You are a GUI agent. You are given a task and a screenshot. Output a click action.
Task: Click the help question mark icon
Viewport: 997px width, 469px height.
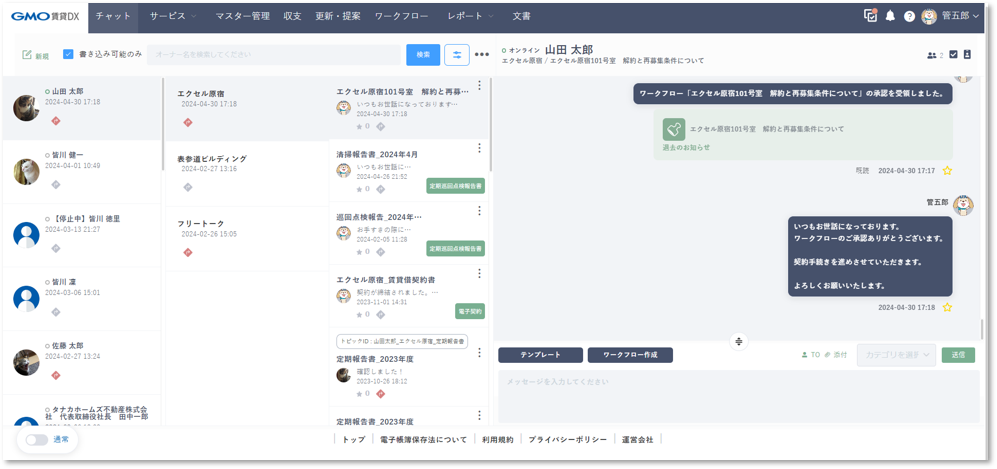tap(909, 16)
